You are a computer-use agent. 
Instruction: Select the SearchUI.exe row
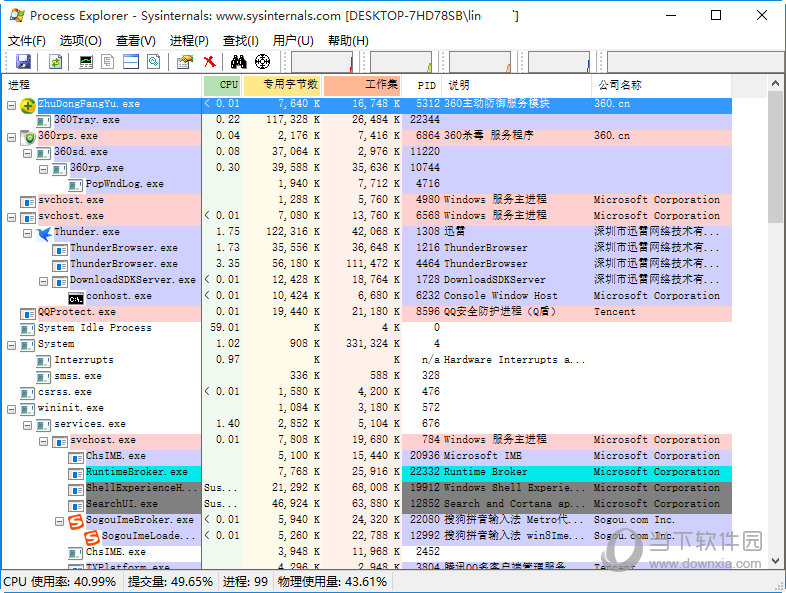(x=367, y=504)
